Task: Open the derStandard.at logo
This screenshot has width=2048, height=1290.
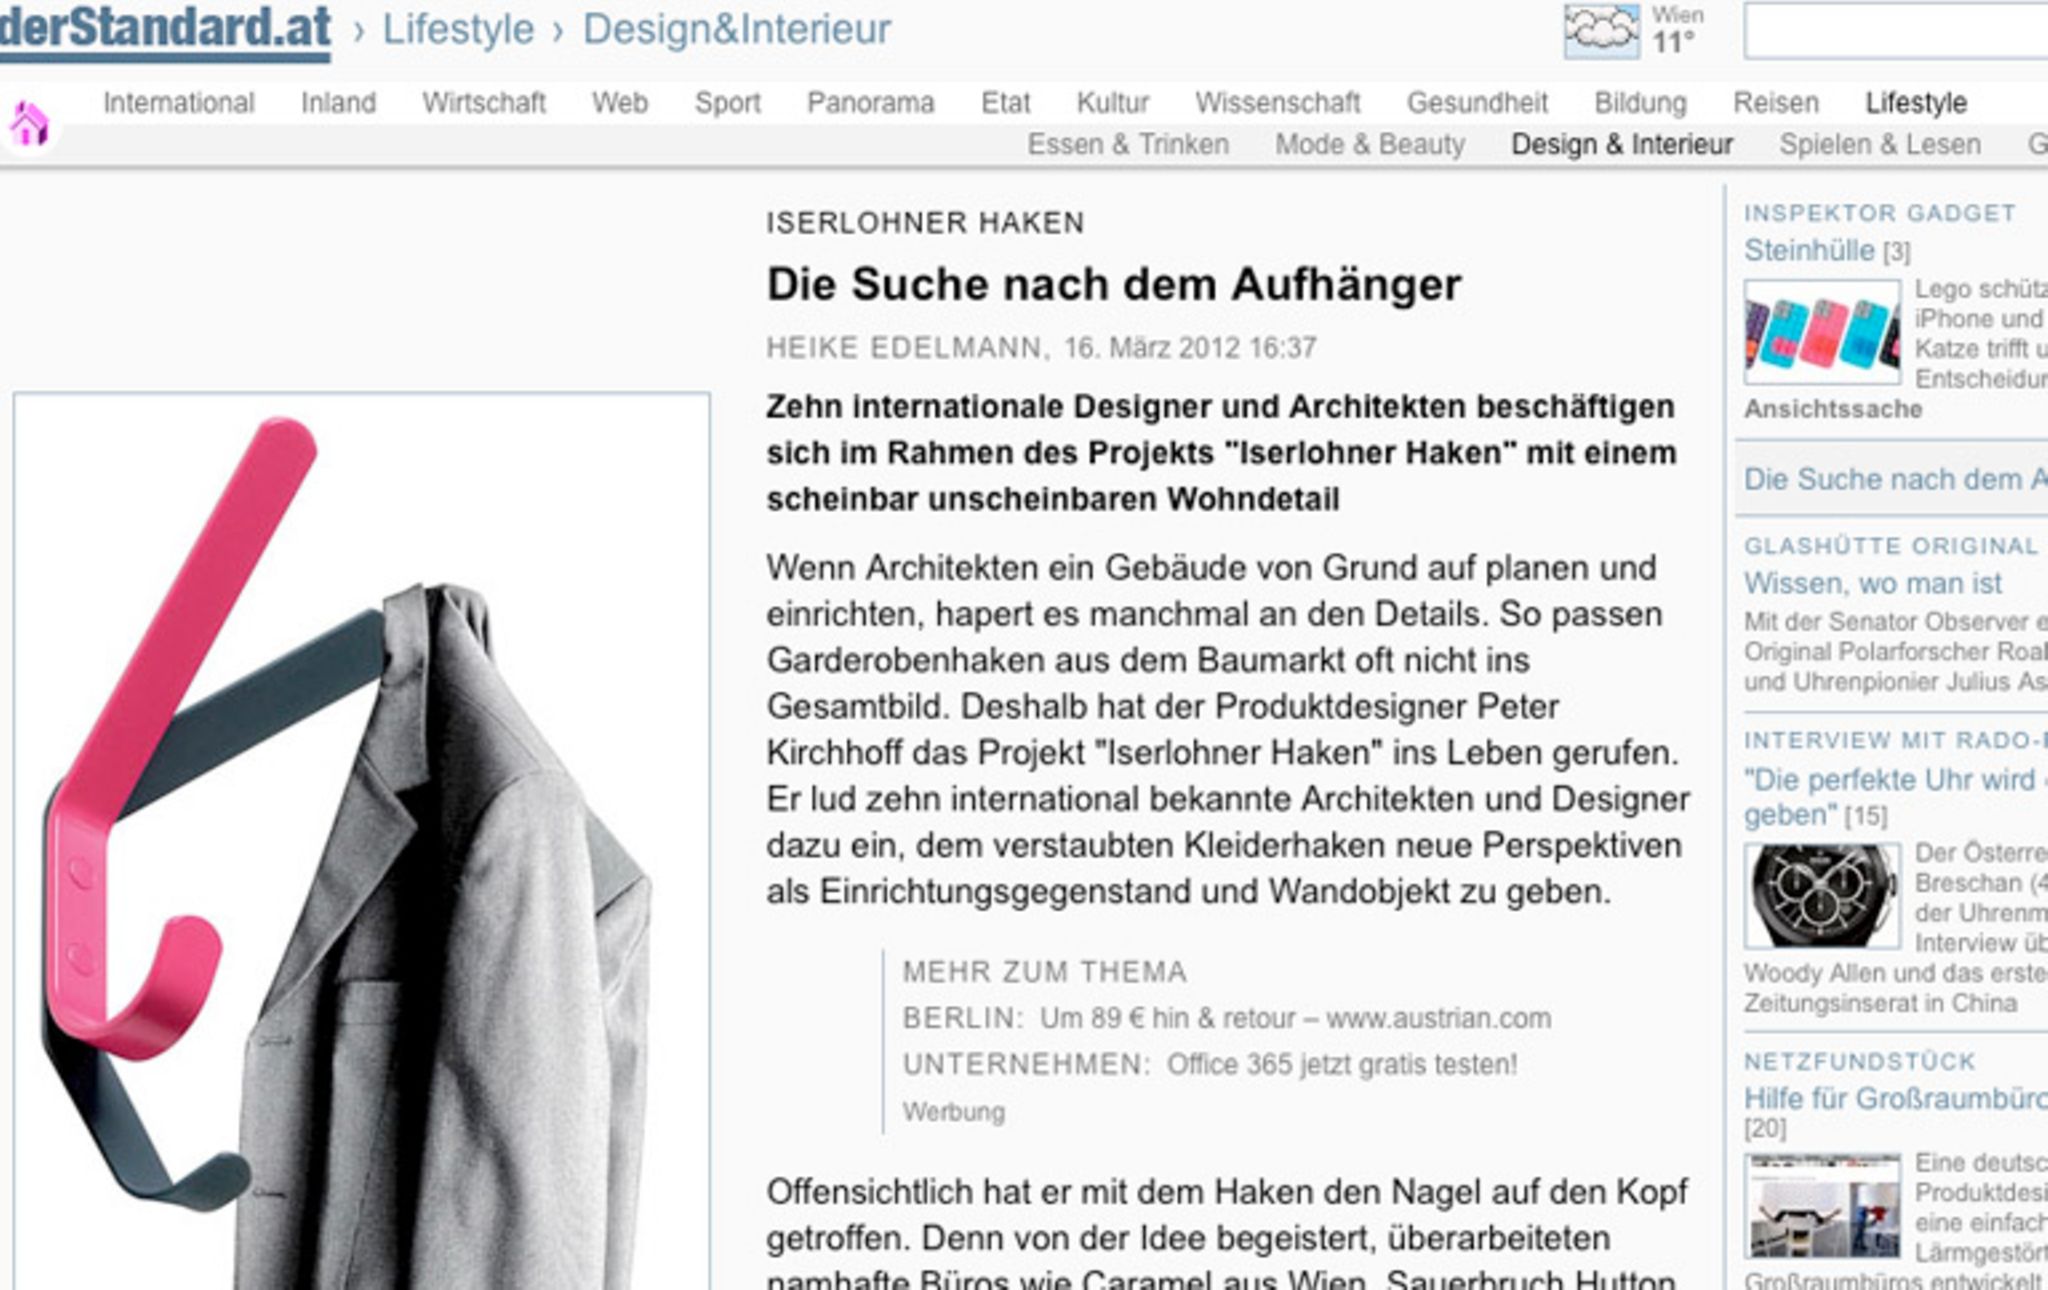Action: click(165, 30)
